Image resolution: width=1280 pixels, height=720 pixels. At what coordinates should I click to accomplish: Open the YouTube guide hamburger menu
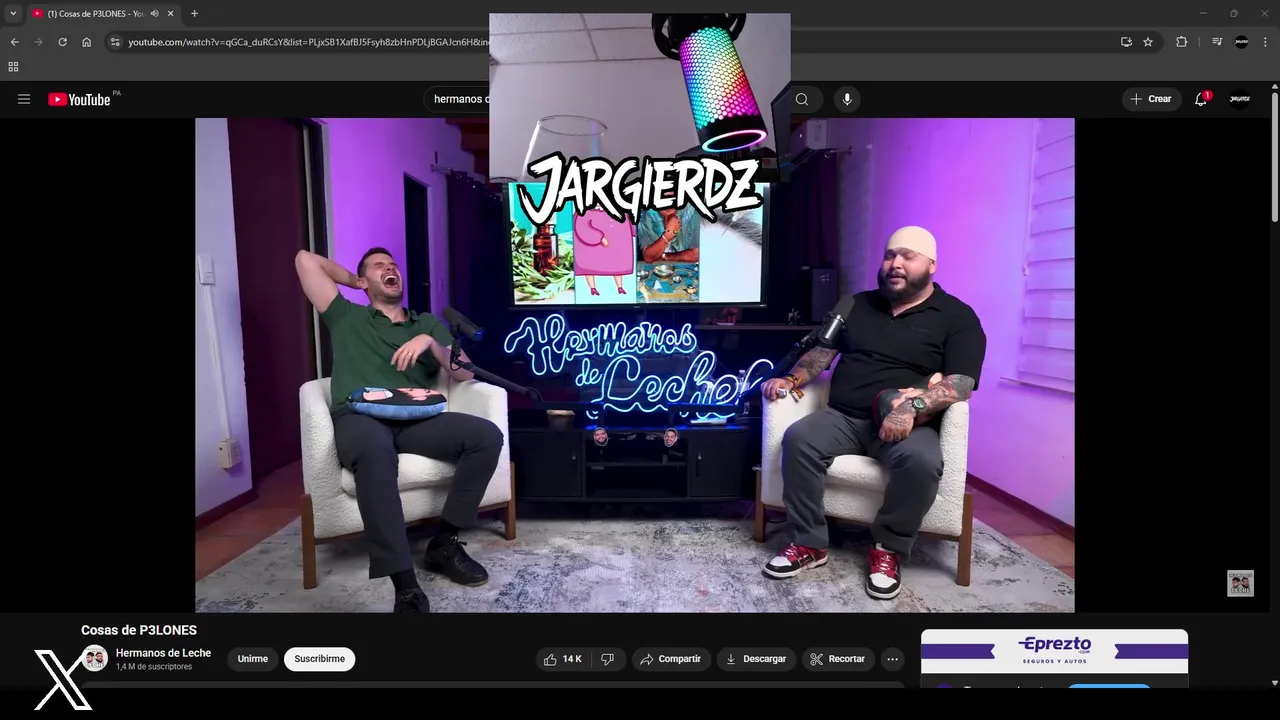click(x=24, y=99)
